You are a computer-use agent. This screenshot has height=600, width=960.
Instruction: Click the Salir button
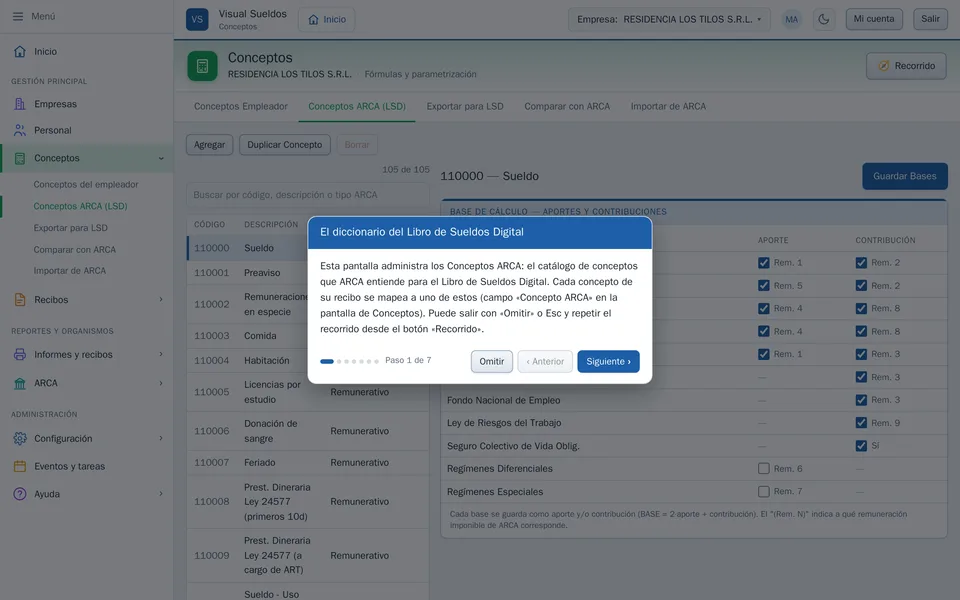point(930,19)
